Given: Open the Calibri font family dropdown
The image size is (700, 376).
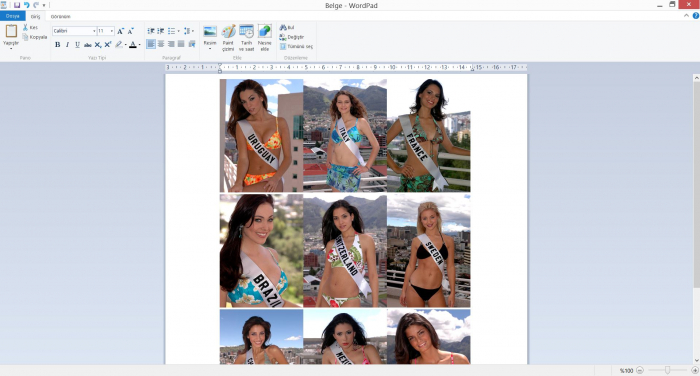Looking at the screenshot, I should tap(75, 31).
